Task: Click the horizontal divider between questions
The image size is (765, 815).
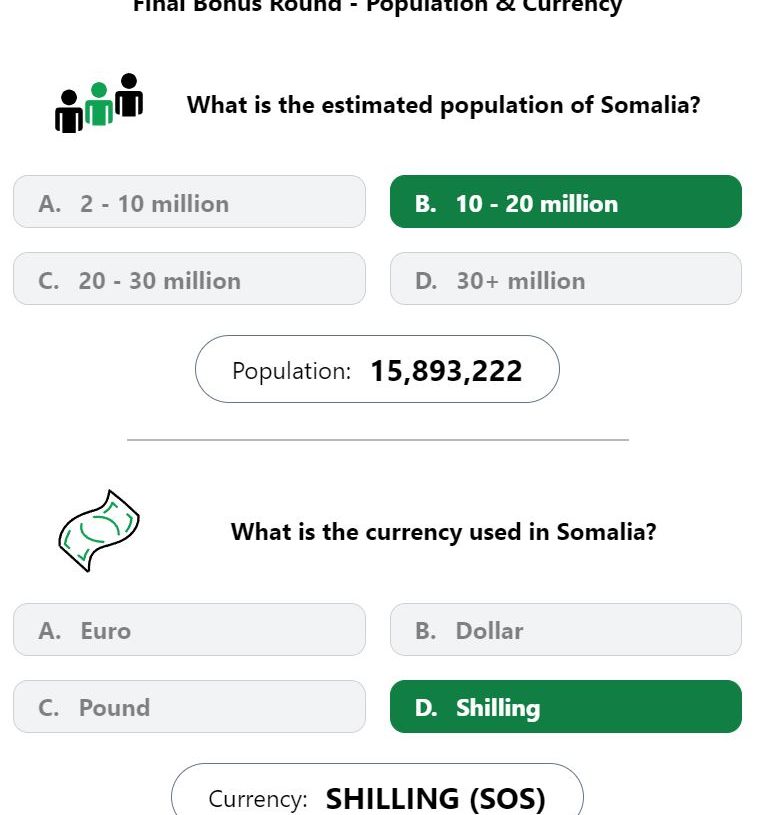Action: (378, 440)
